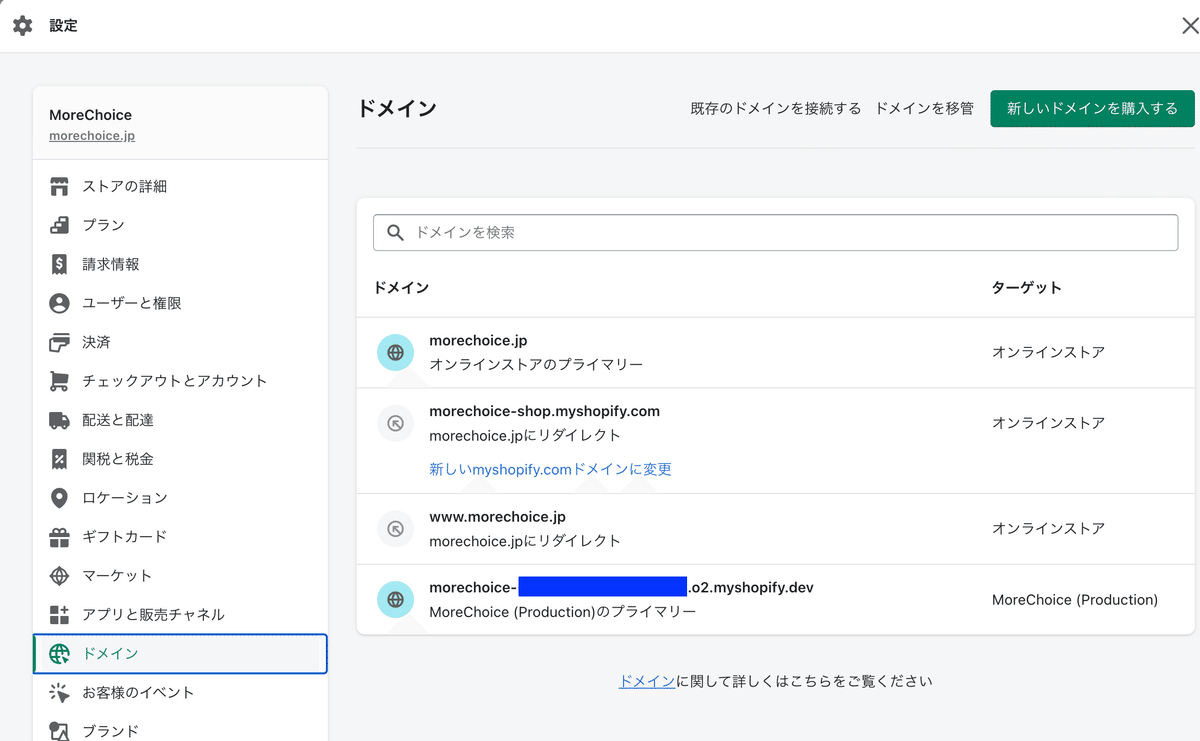Click the cart icon beside チェックアウトとアカウント
The height and width of the screenshot is (741, 1200).
pyautogui.click(x=59, y=381)
